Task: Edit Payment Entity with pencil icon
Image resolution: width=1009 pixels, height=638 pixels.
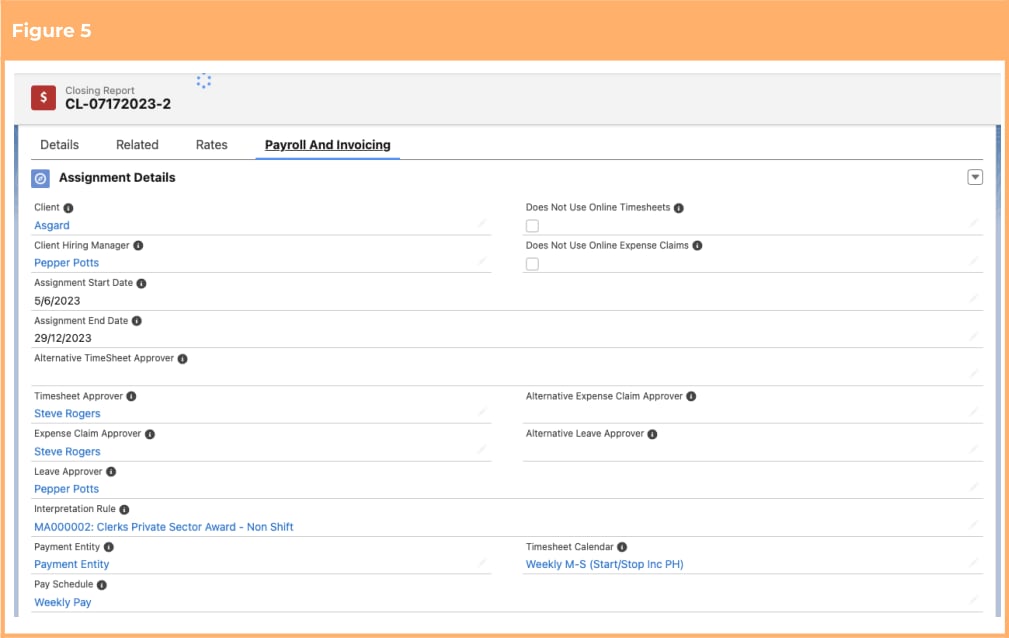Action: click(x=482, y=562)
